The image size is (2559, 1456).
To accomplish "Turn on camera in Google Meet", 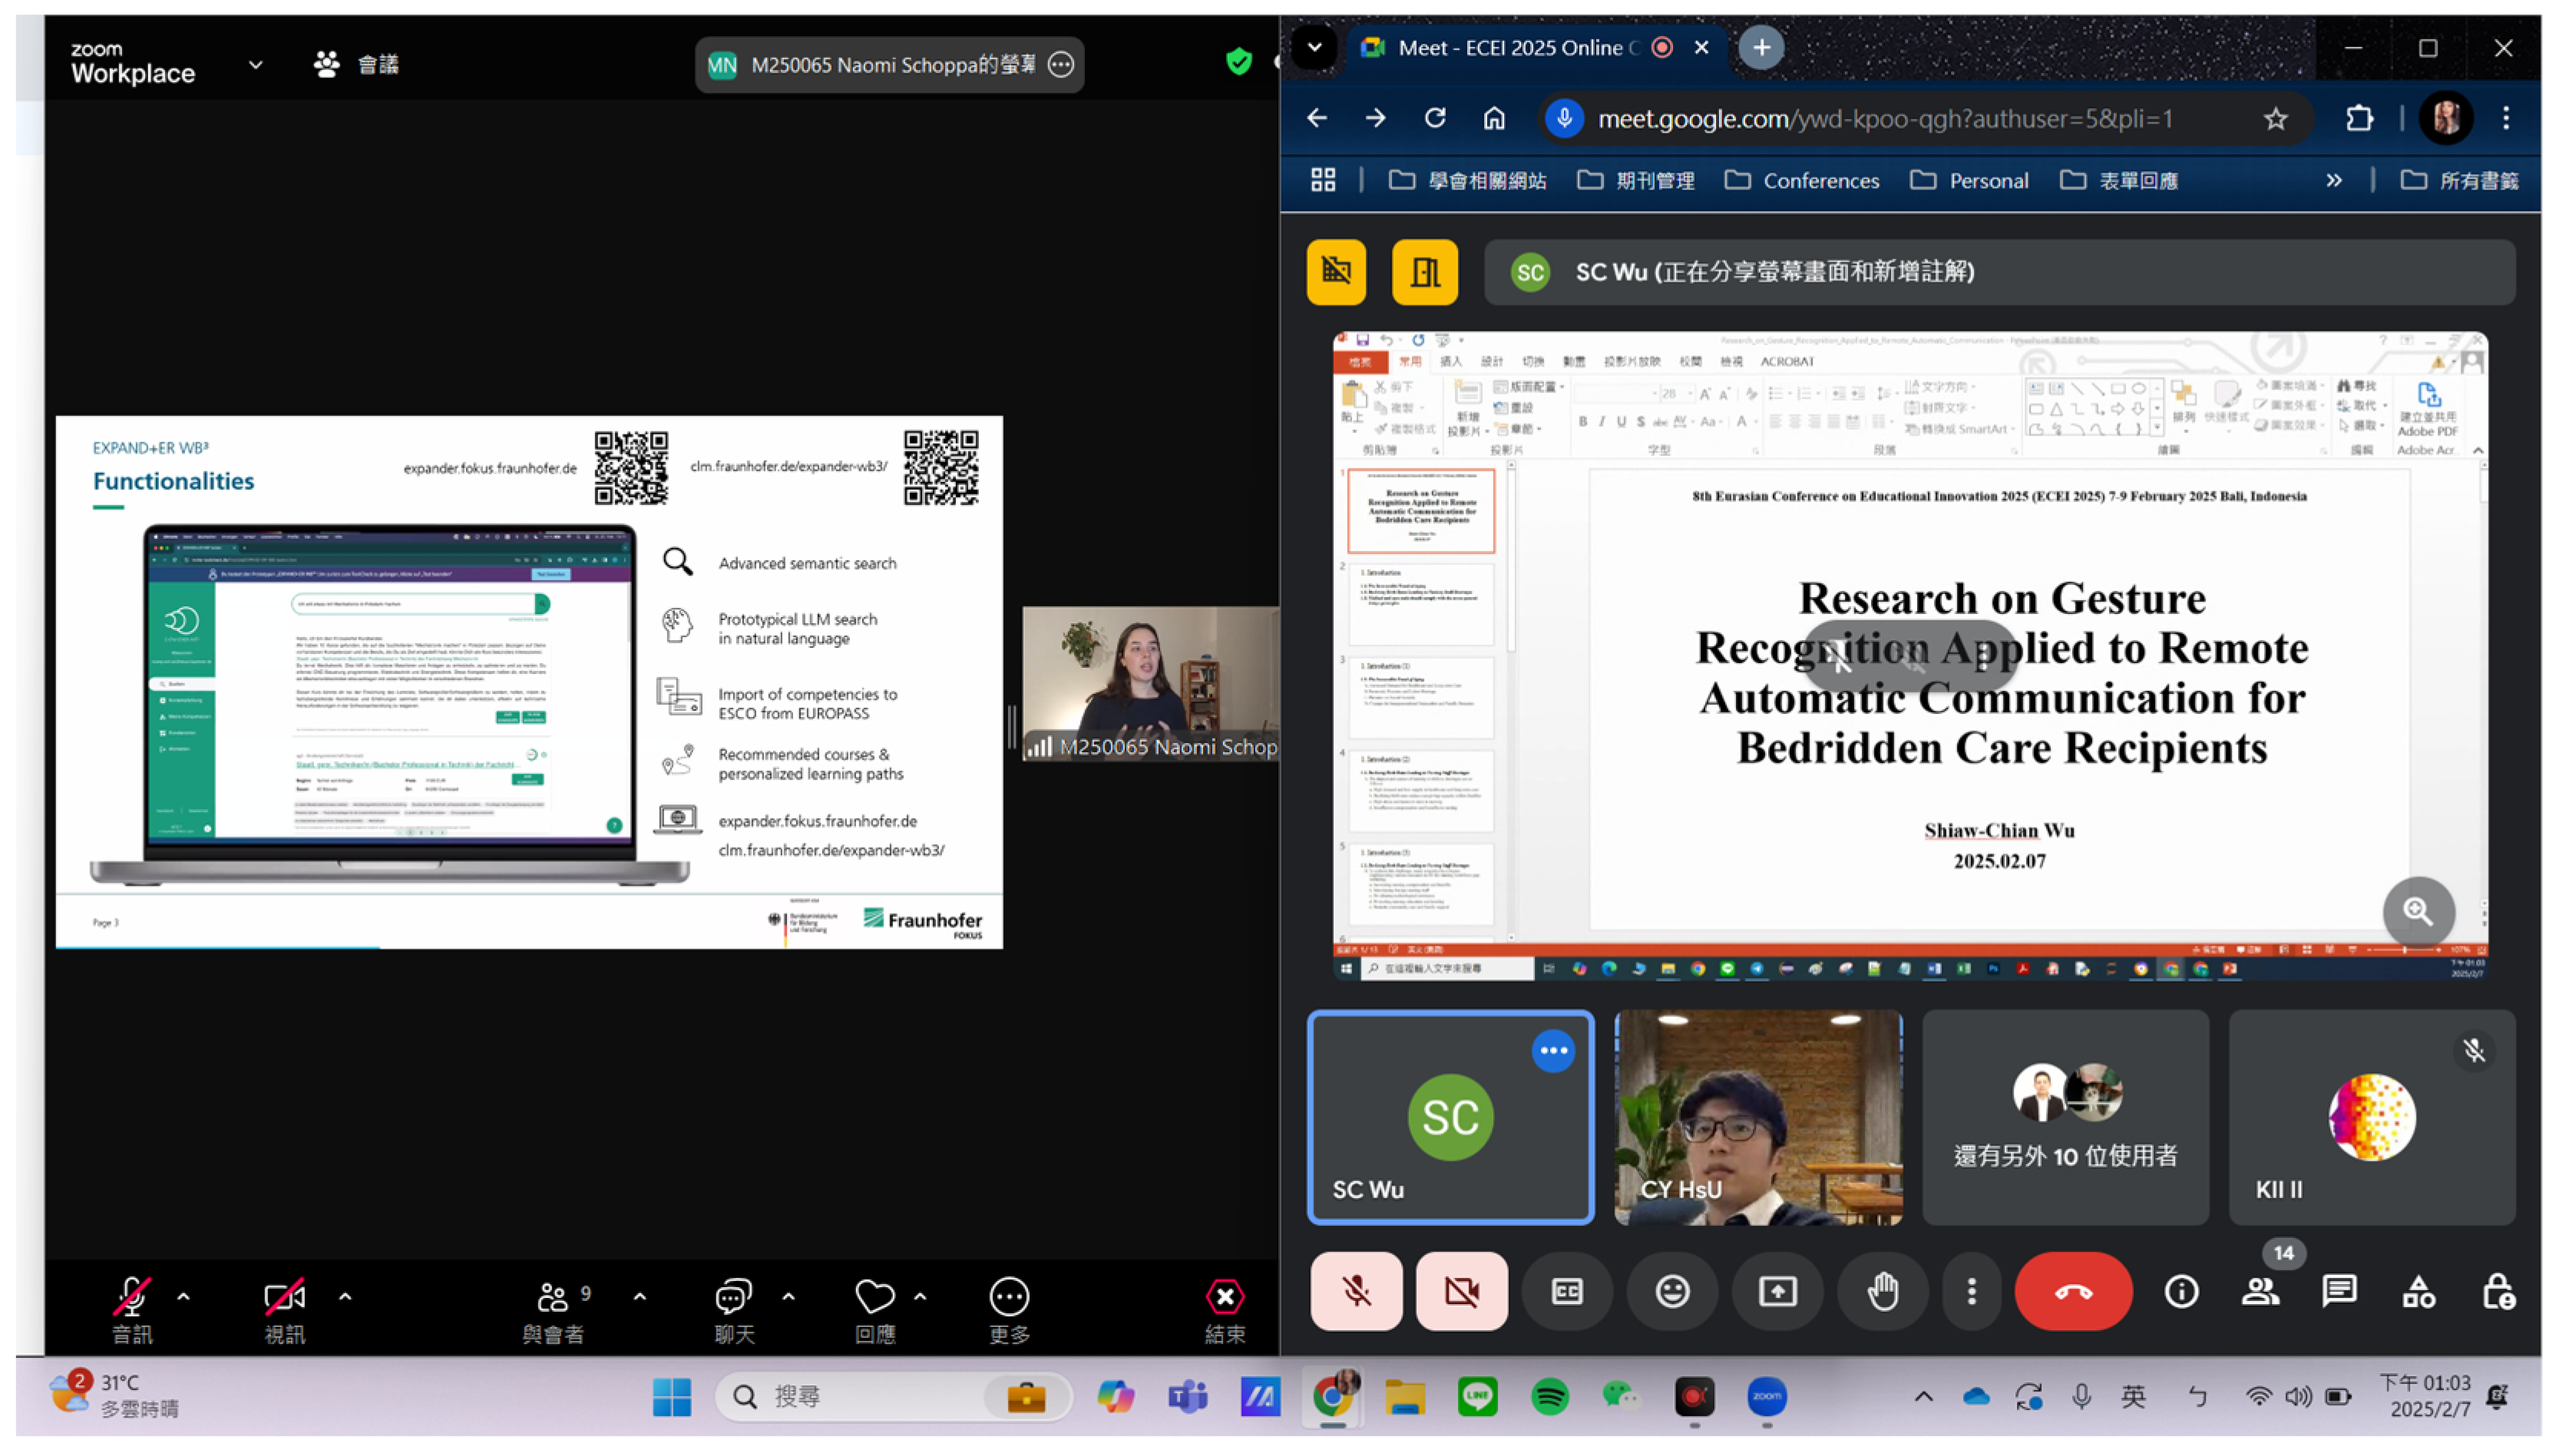I will point(1461,1291).
